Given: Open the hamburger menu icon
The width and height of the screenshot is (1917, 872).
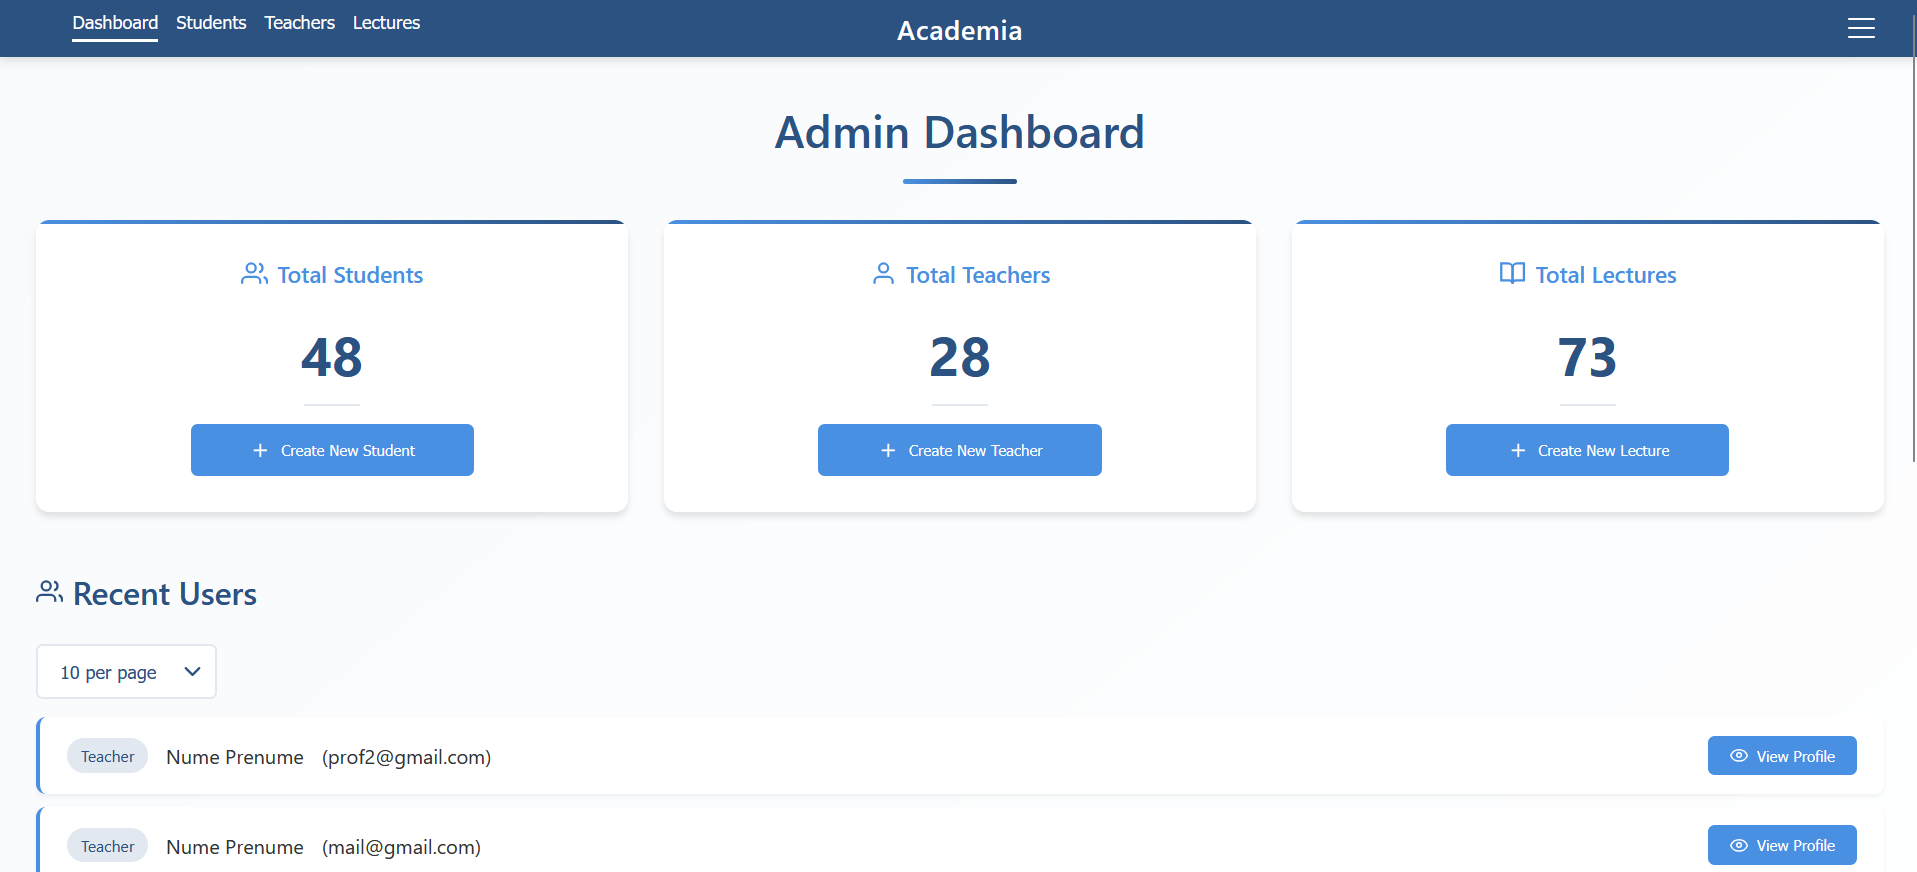Looking at the screenshot, I should click(1860, 29).
